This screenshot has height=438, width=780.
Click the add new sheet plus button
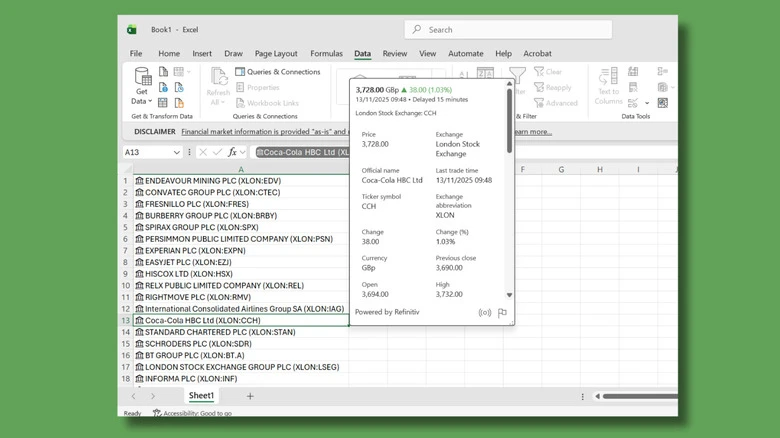[250, 396]
